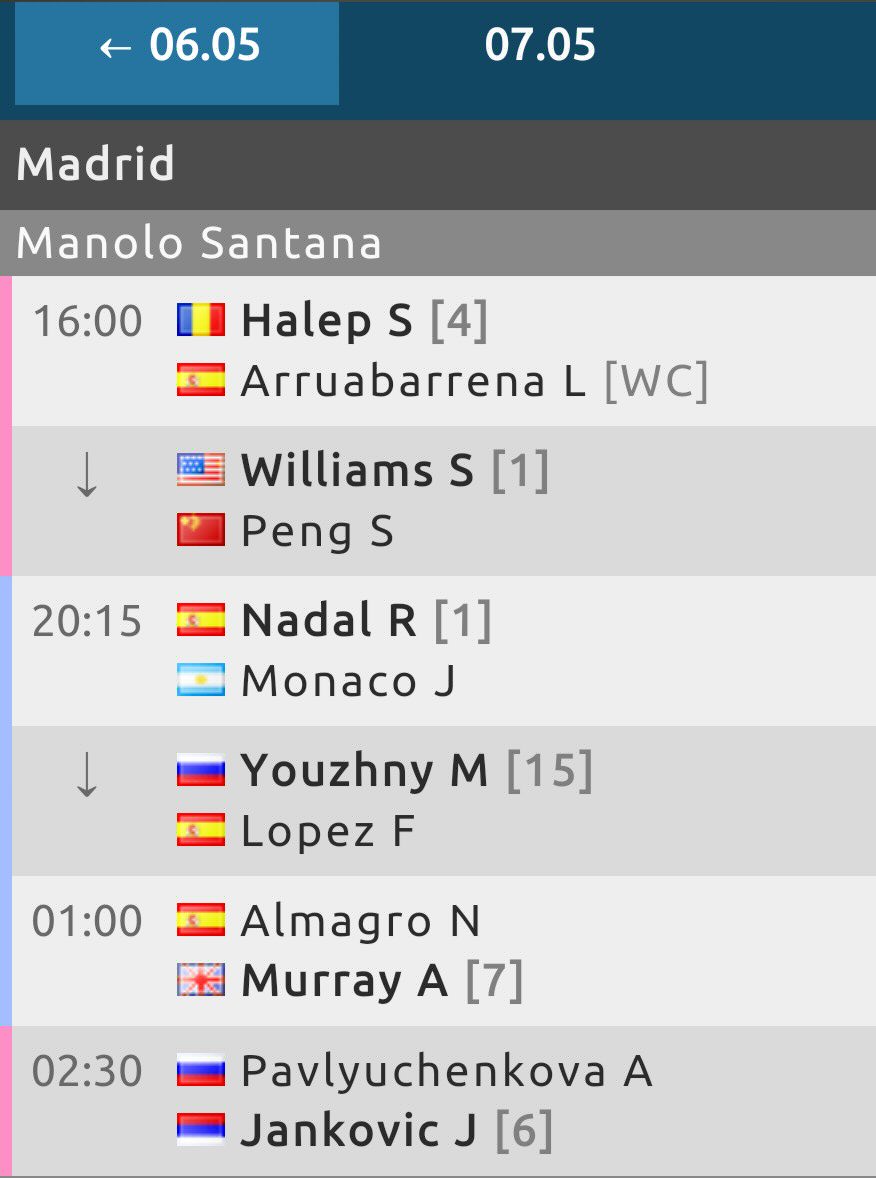The image size is (876, 1178).
Task: Select the Manolo Santana court header
Action: 199,243
